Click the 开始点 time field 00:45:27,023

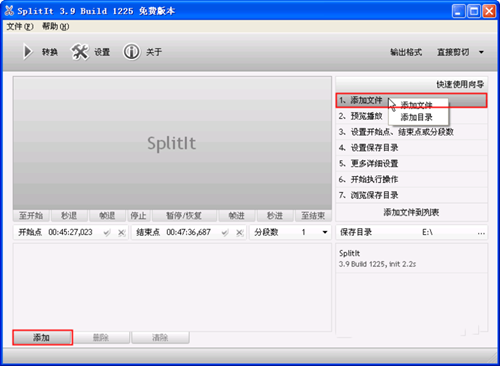[x=70, y=232]
